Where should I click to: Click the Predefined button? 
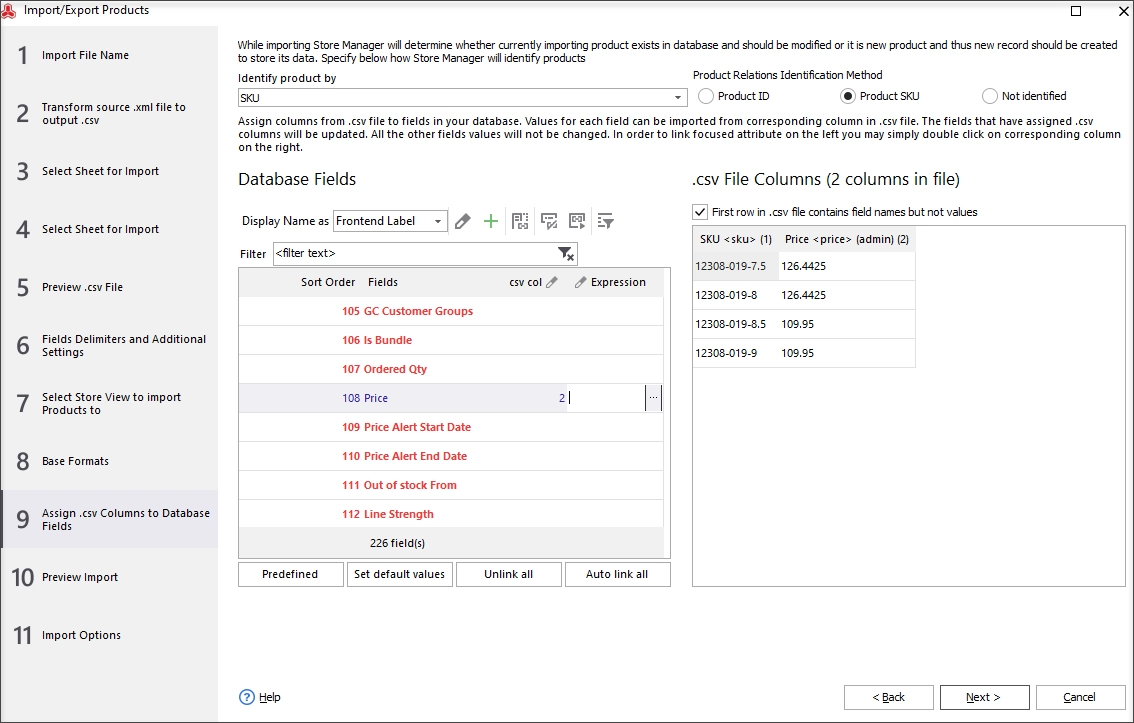pos(291,574)
